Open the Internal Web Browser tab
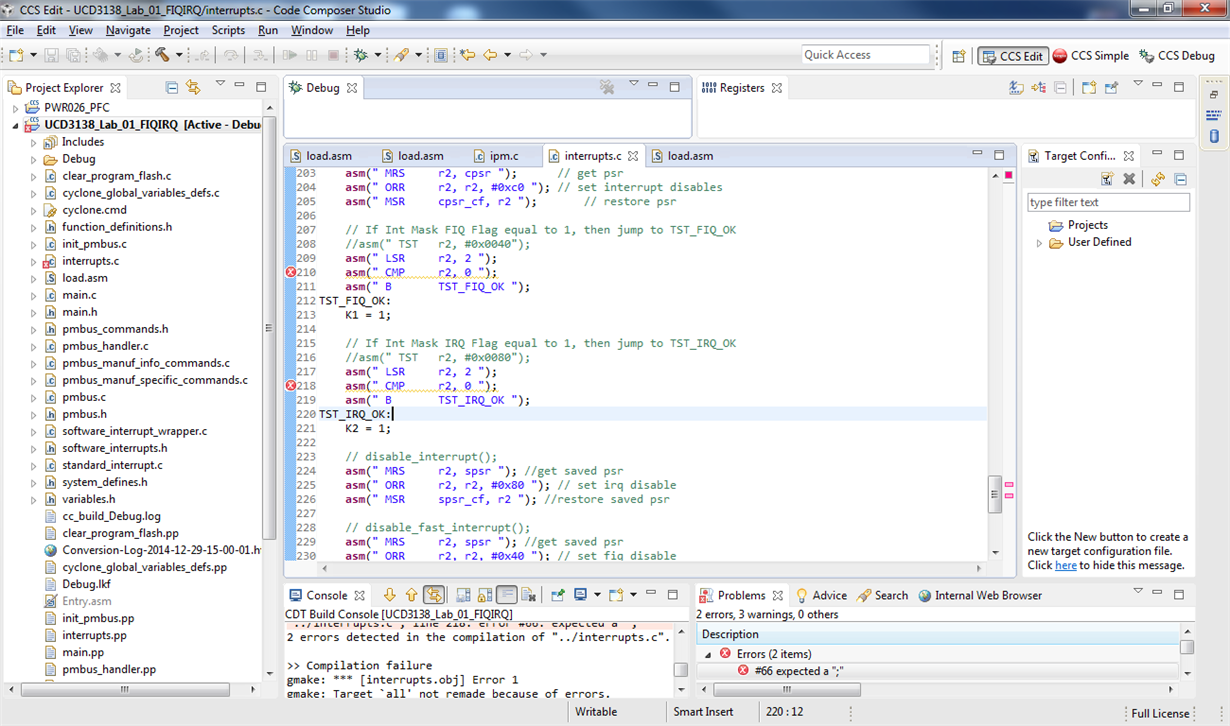 979,595
